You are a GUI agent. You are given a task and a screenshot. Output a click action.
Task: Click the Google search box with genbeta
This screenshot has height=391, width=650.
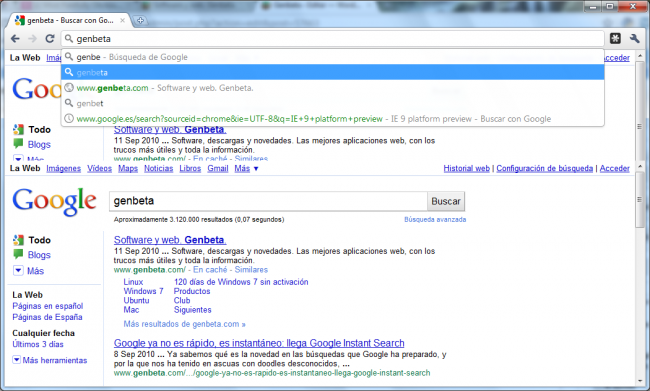click(x=268, y=201)
